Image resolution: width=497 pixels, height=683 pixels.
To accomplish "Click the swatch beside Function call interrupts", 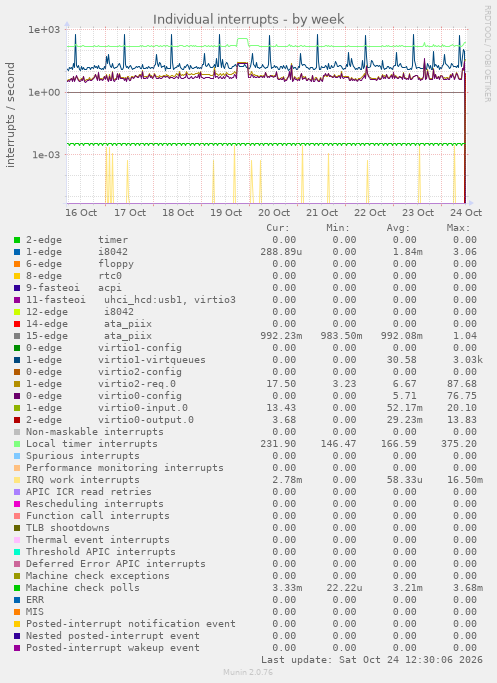I will [17, 516].
